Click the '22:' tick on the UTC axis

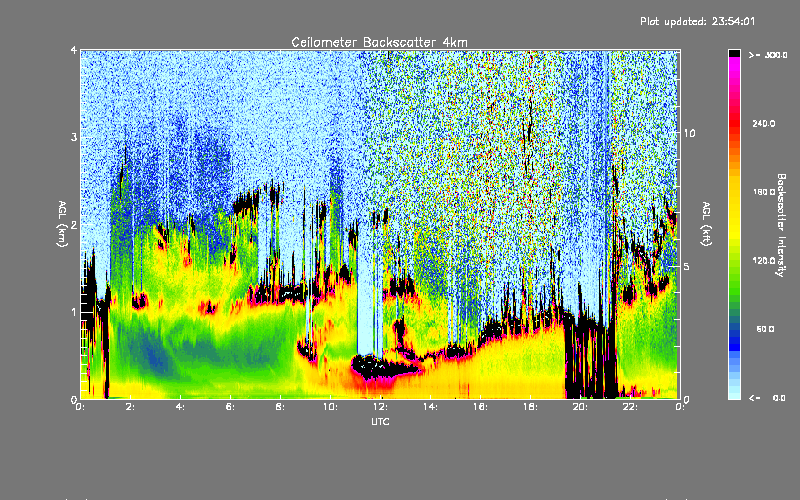click(x=630, y=407)
